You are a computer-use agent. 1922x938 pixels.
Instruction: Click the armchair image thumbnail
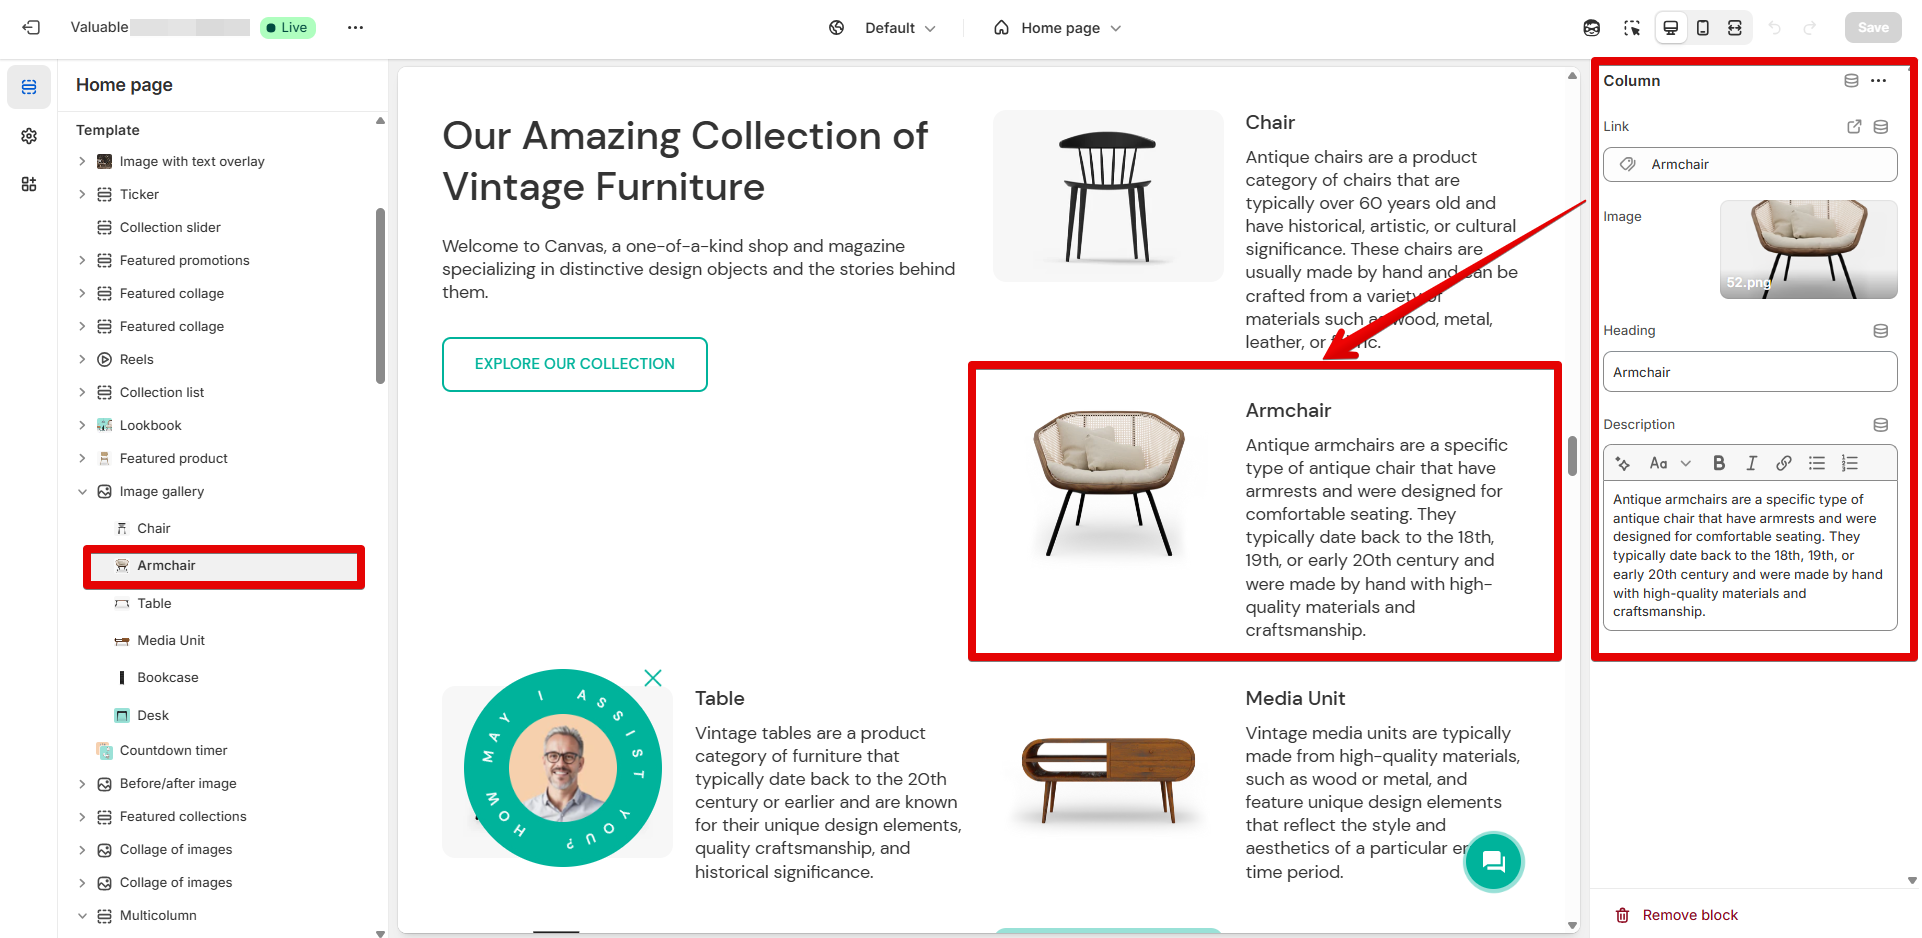click(x=1808, y=249)
